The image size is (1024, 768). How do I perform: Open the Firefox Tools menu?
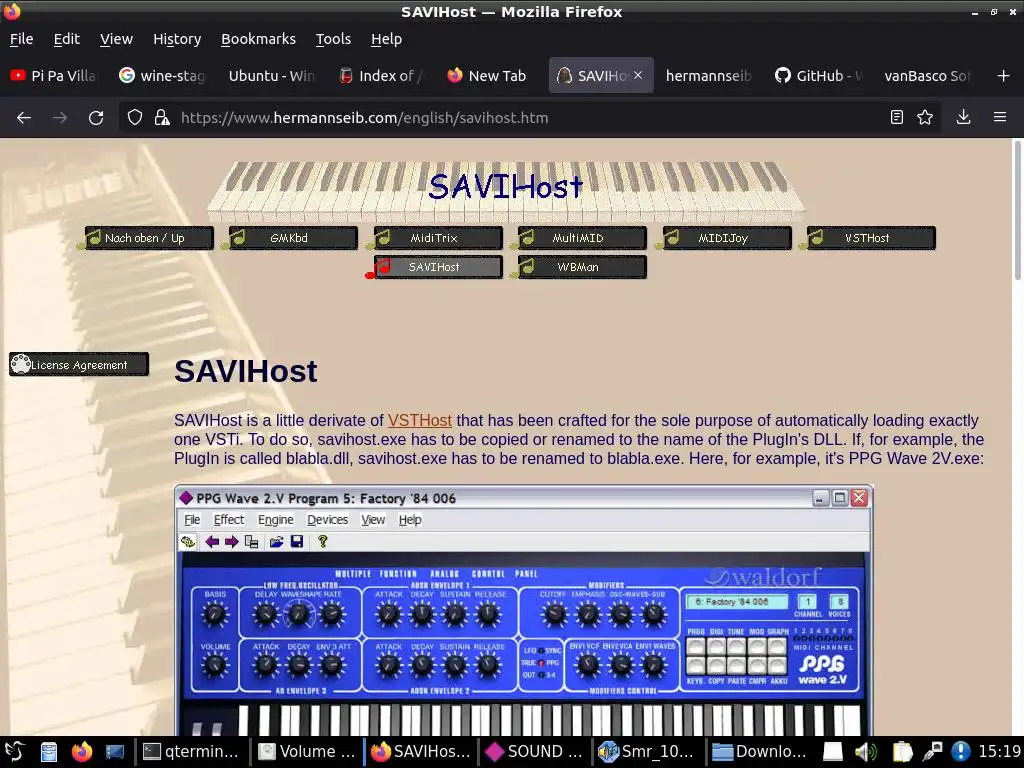click(x=333, y=39)
